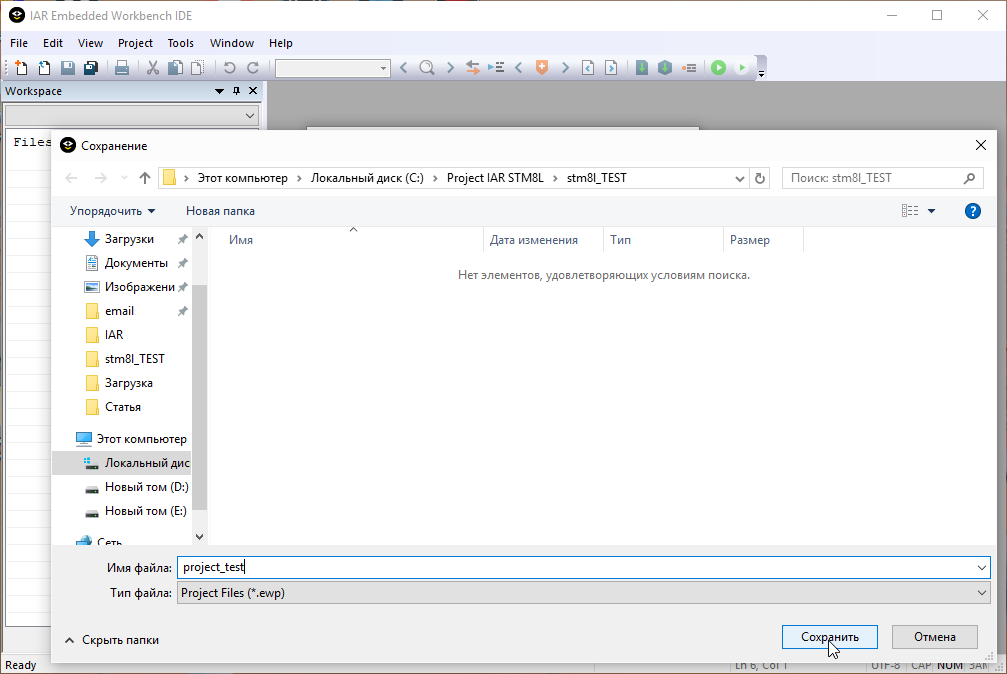Click Новая папка button
This screenshot has height=674, width=1007.
pyautogui.click(x=220, y=211)
